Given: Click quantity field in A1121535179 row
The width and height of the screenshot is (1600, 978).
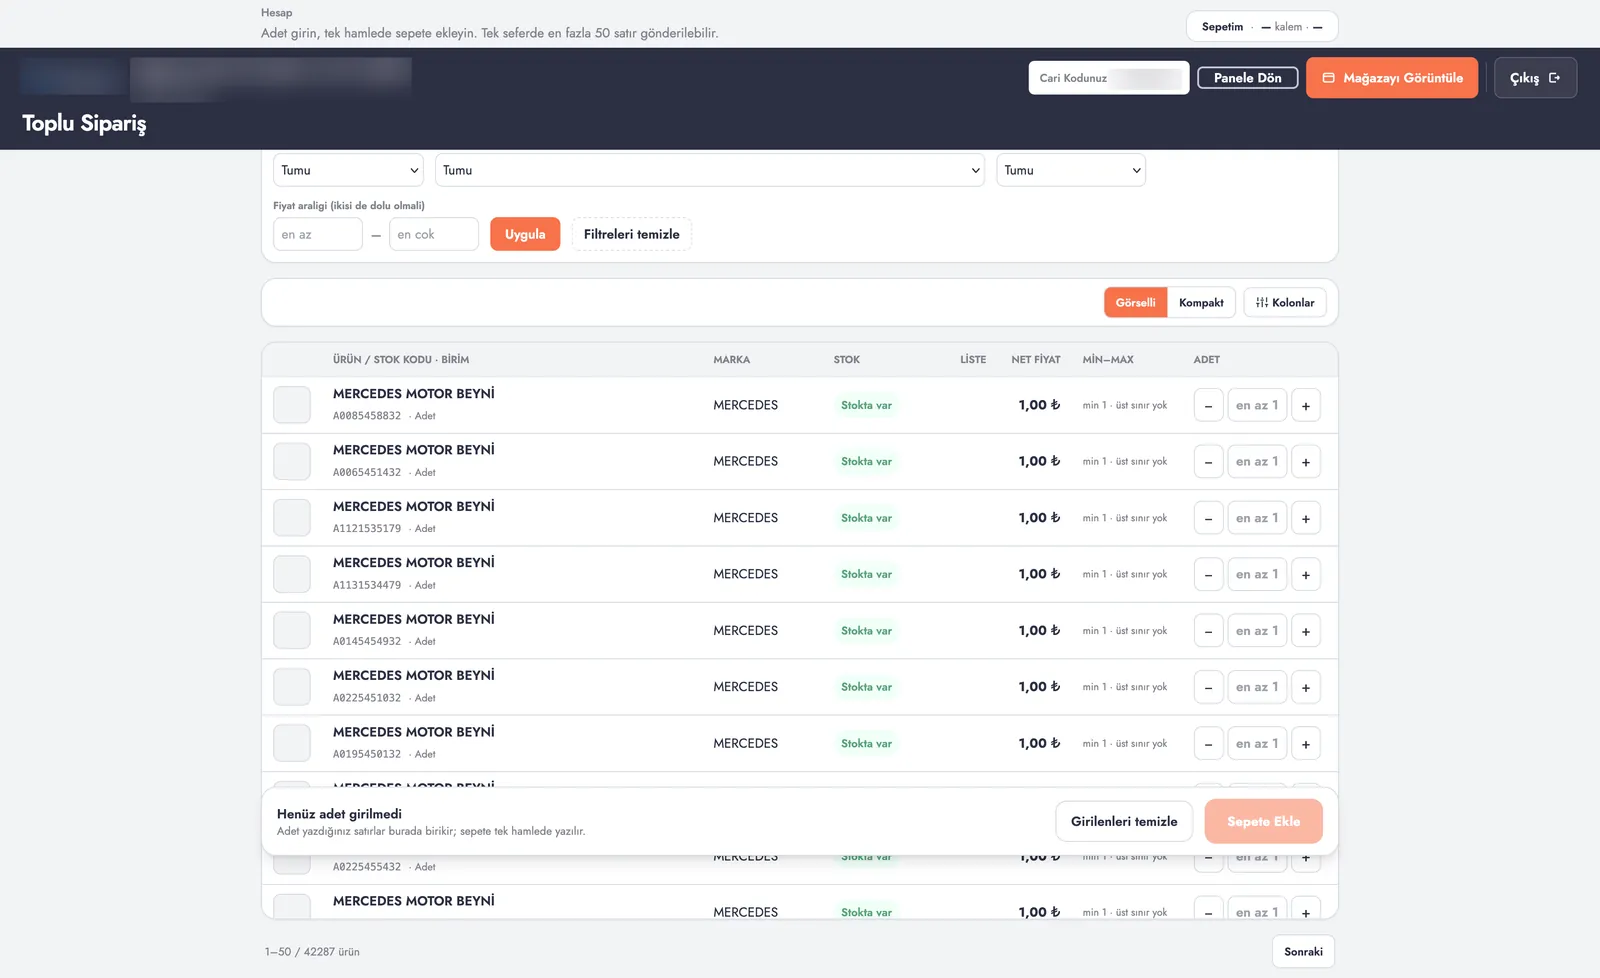Looking at the screenshot, I should click(x=1257, y=518).
